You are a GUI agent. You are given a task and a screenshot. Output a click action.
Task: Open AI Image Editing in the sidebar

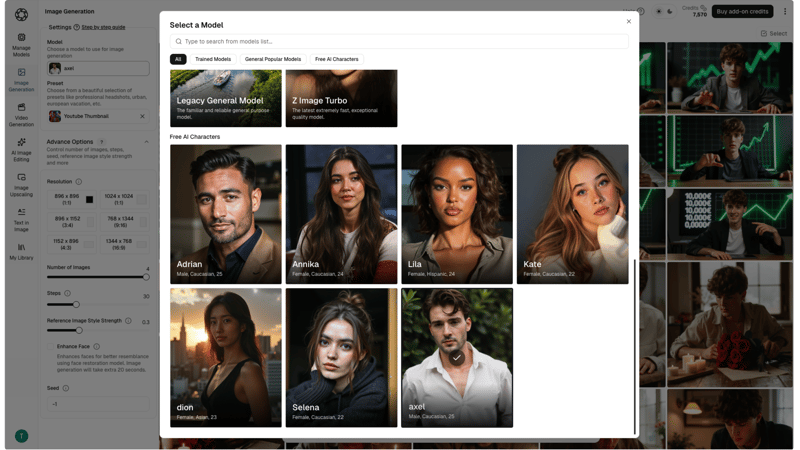(21, 149)
